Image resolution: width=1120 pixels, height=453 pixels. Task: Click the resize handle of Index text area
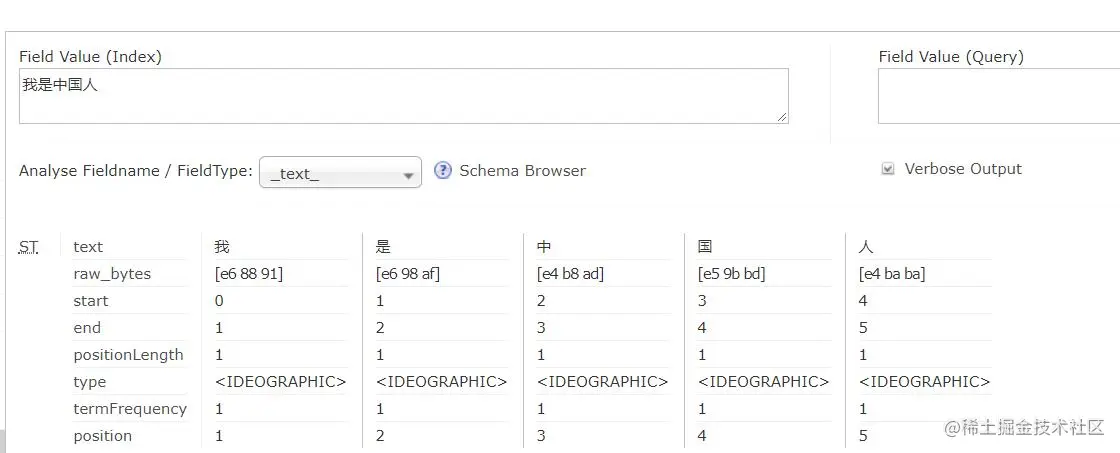782,117
